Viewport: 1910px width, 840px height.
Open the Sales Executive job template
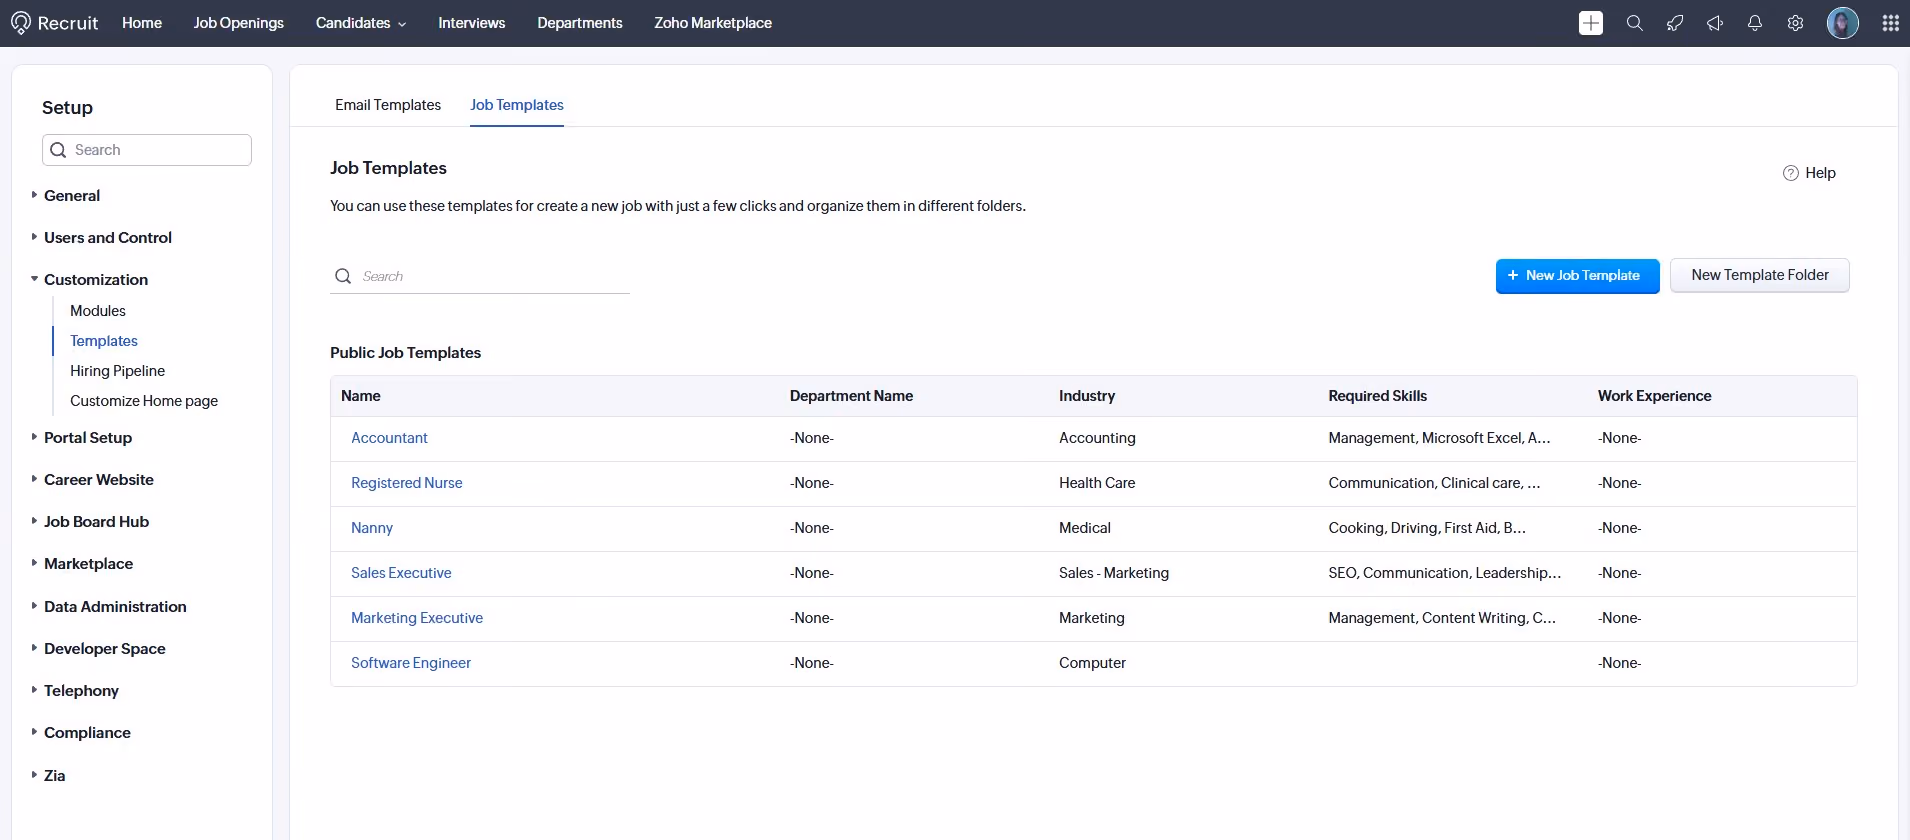[x=401, y=573]
